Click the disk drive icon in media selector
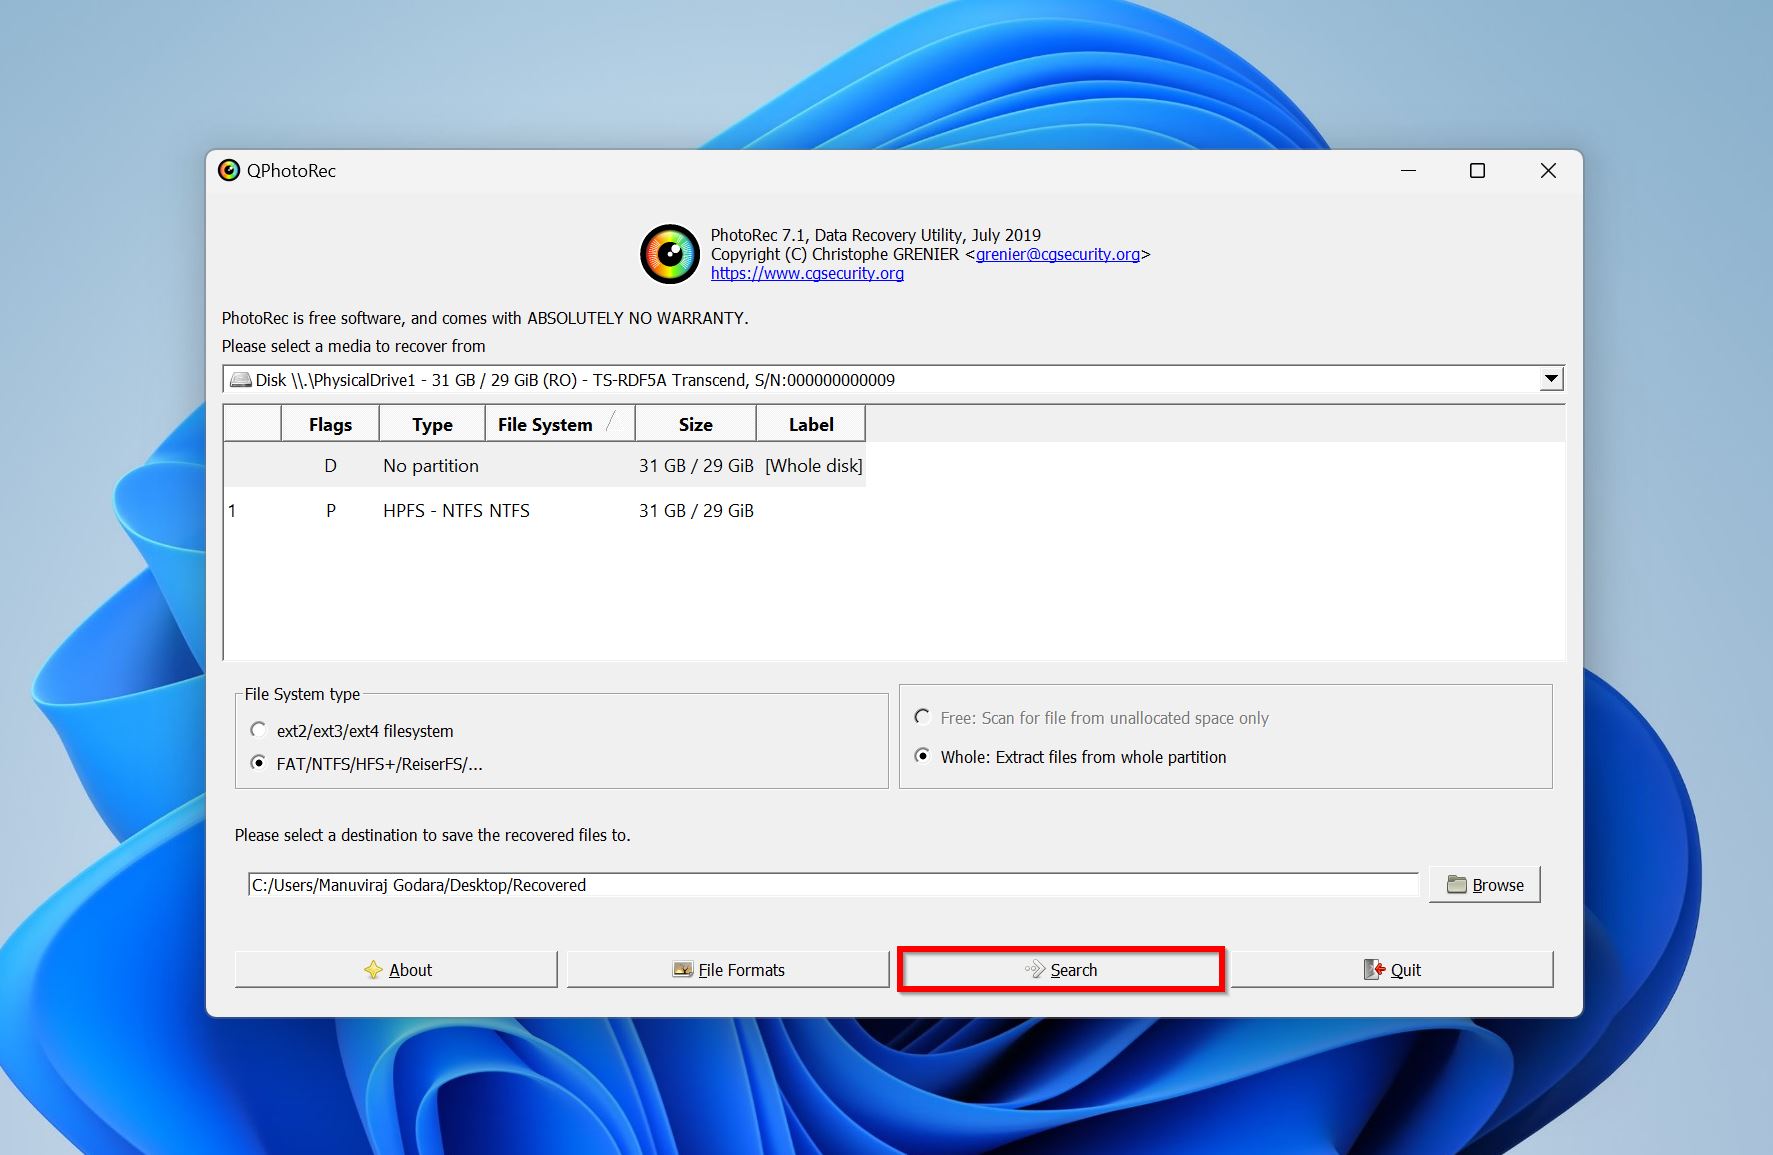 [x=240, y=380]
